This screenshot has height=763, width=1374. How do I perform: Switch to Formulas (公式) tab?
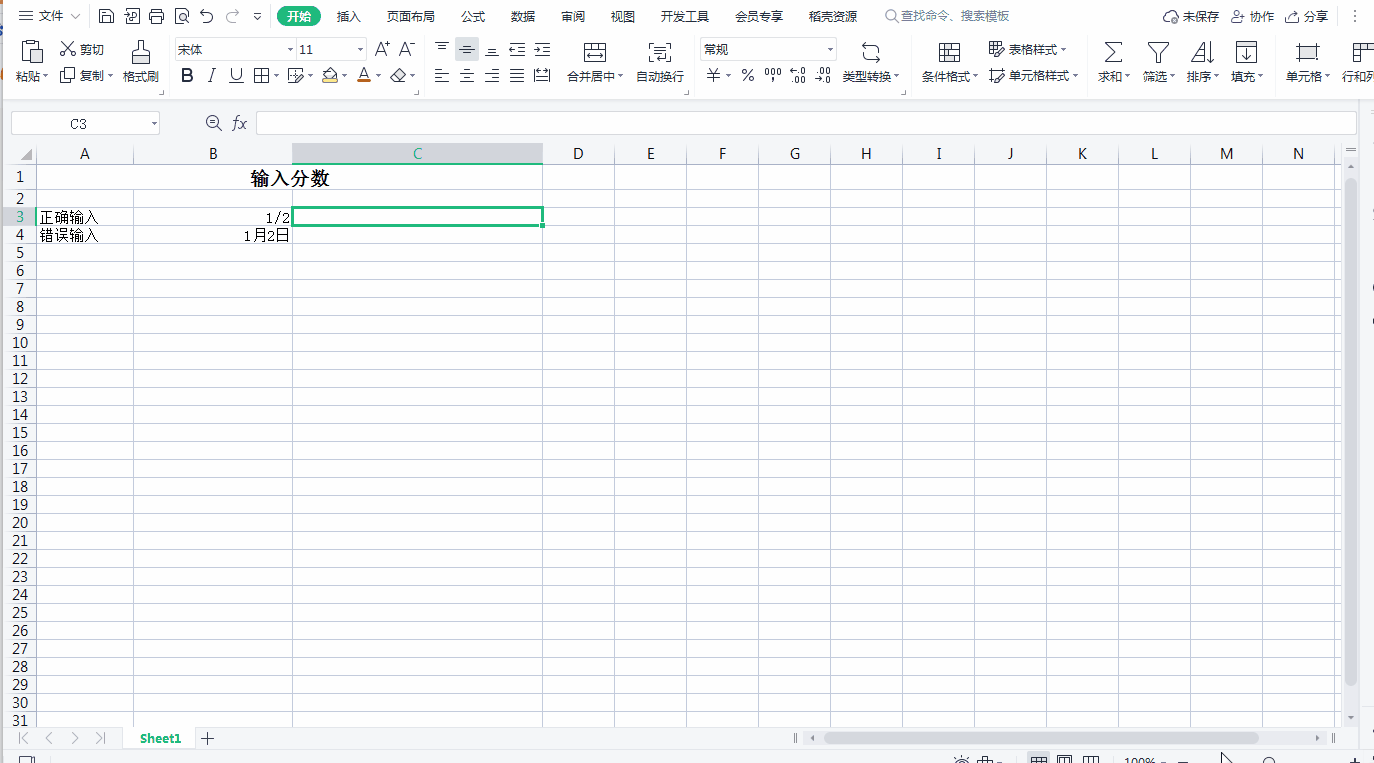tap(473, 16)
